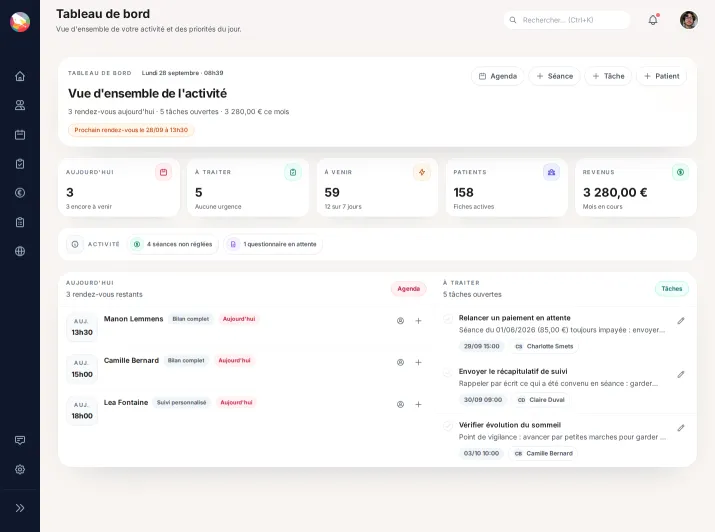Image resolution: width=715 pixels, height=532 pixels.
Task: Open the euro billing icon in the sidebar
Action: coord(20,193)
